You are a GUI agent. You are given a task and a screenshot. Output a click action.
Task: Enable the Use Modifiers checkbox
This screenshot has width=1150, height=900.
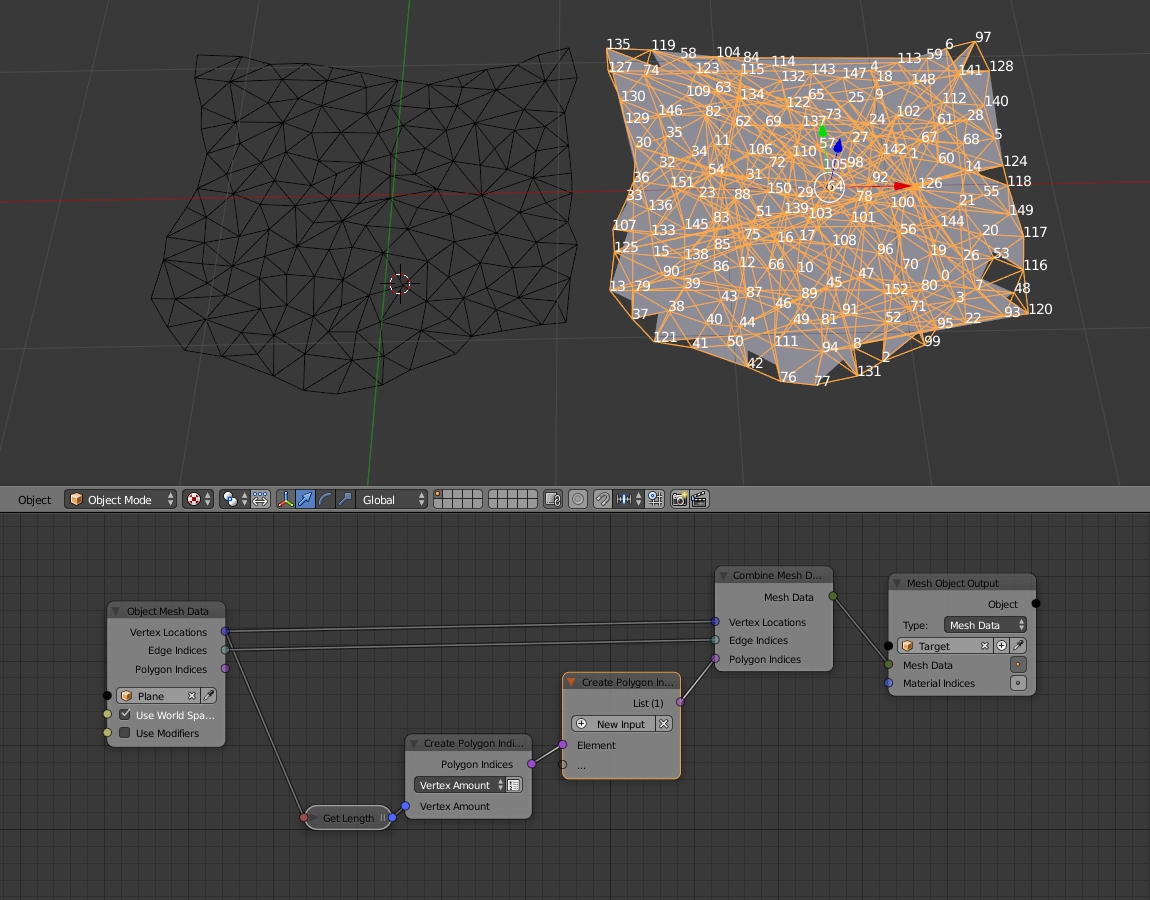point(125,733)
